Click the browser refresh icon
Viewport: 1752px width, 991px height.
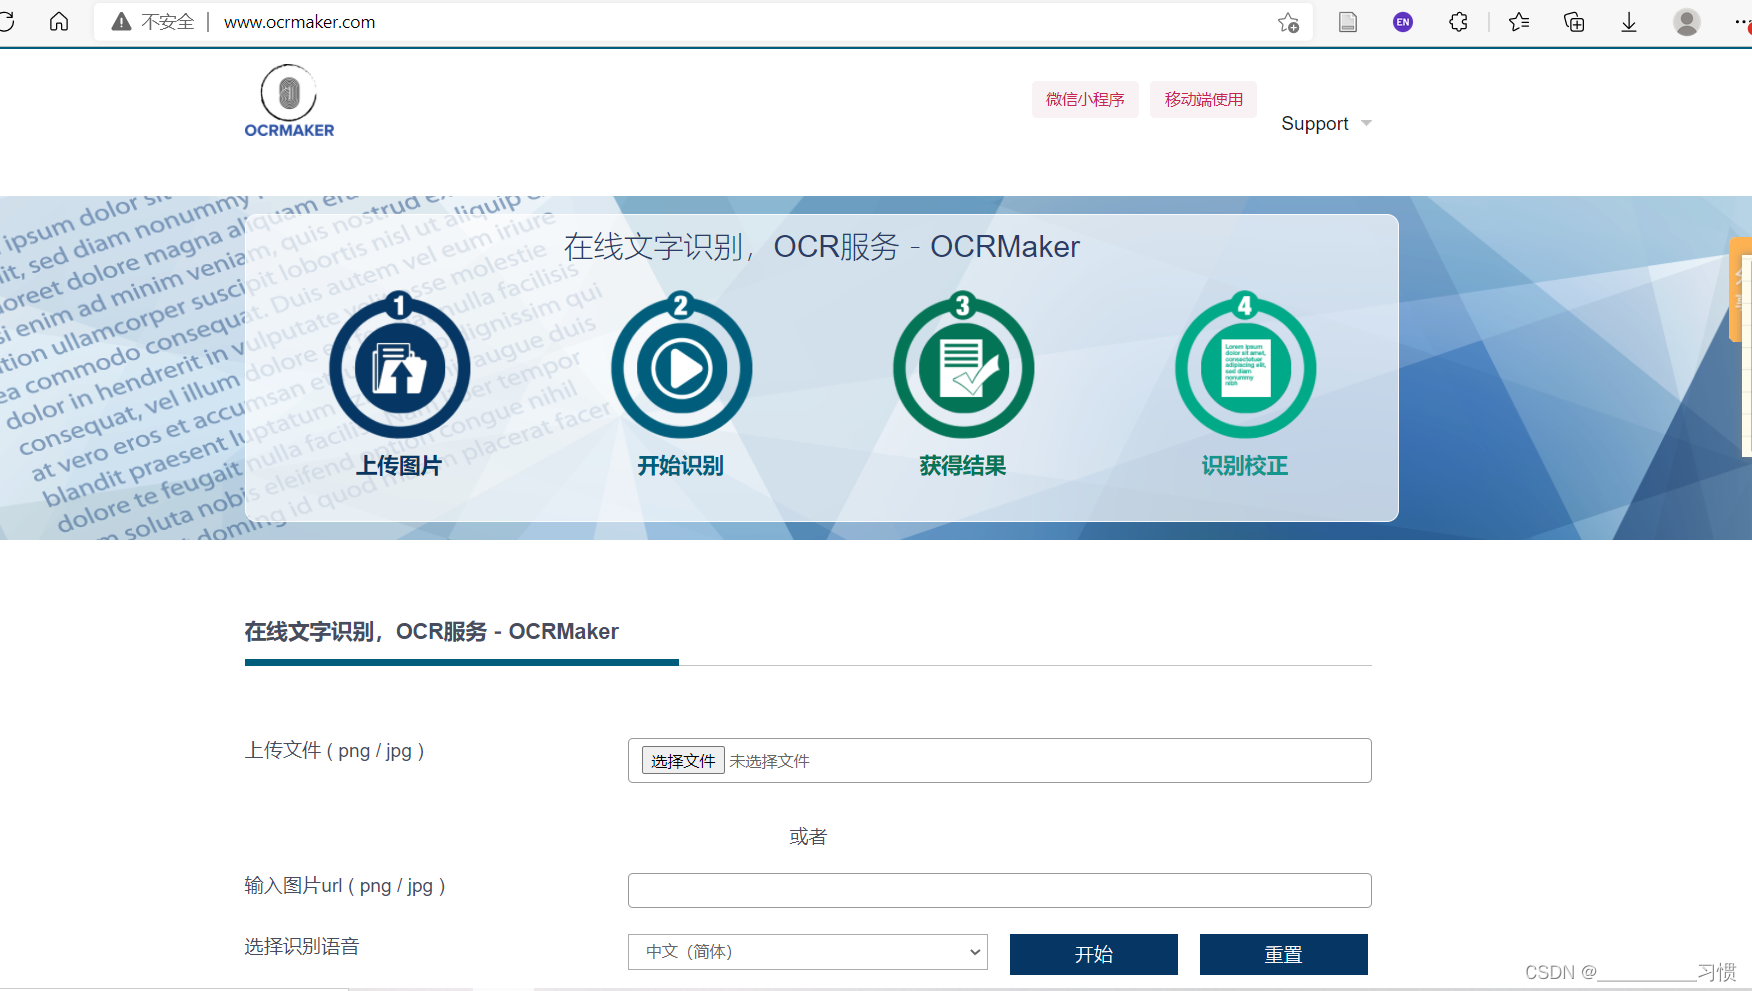point(7,22)
